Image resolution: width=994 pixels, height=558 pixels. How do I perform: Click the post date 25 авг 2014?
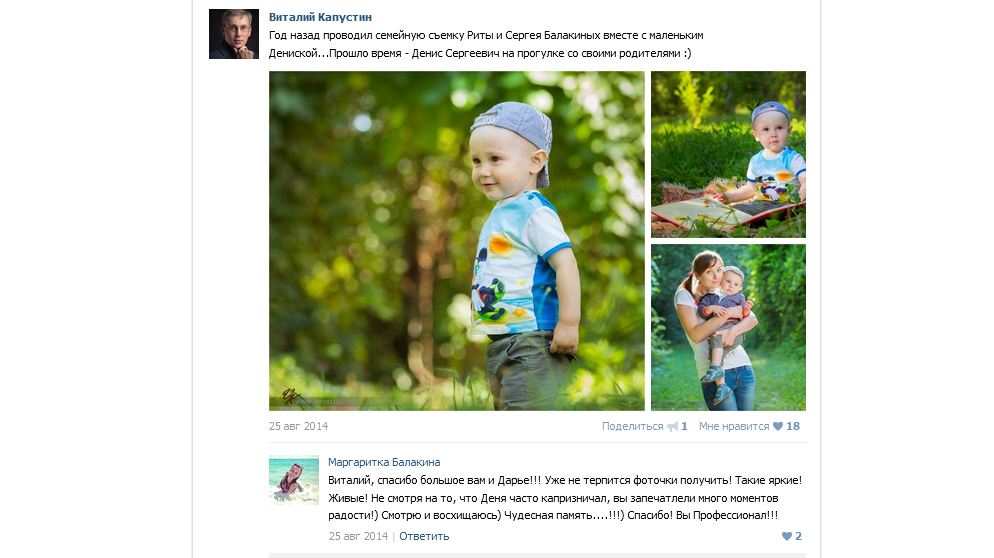[x=299, y=426]
